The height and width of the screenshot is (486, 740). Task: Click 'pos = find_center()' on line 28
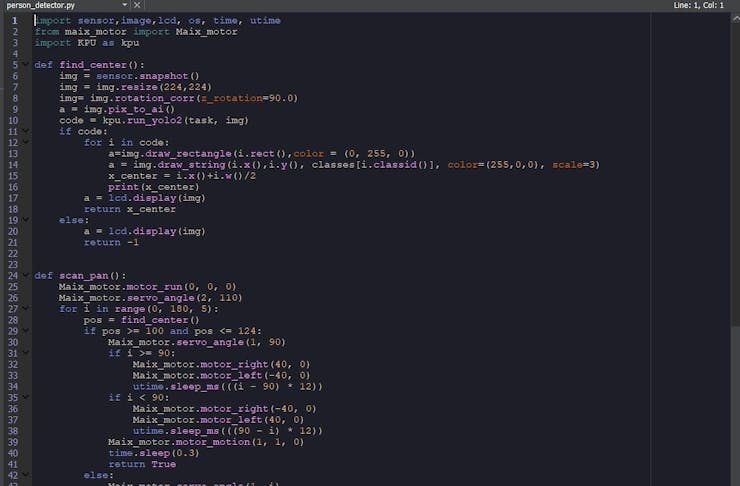point(142,320)
